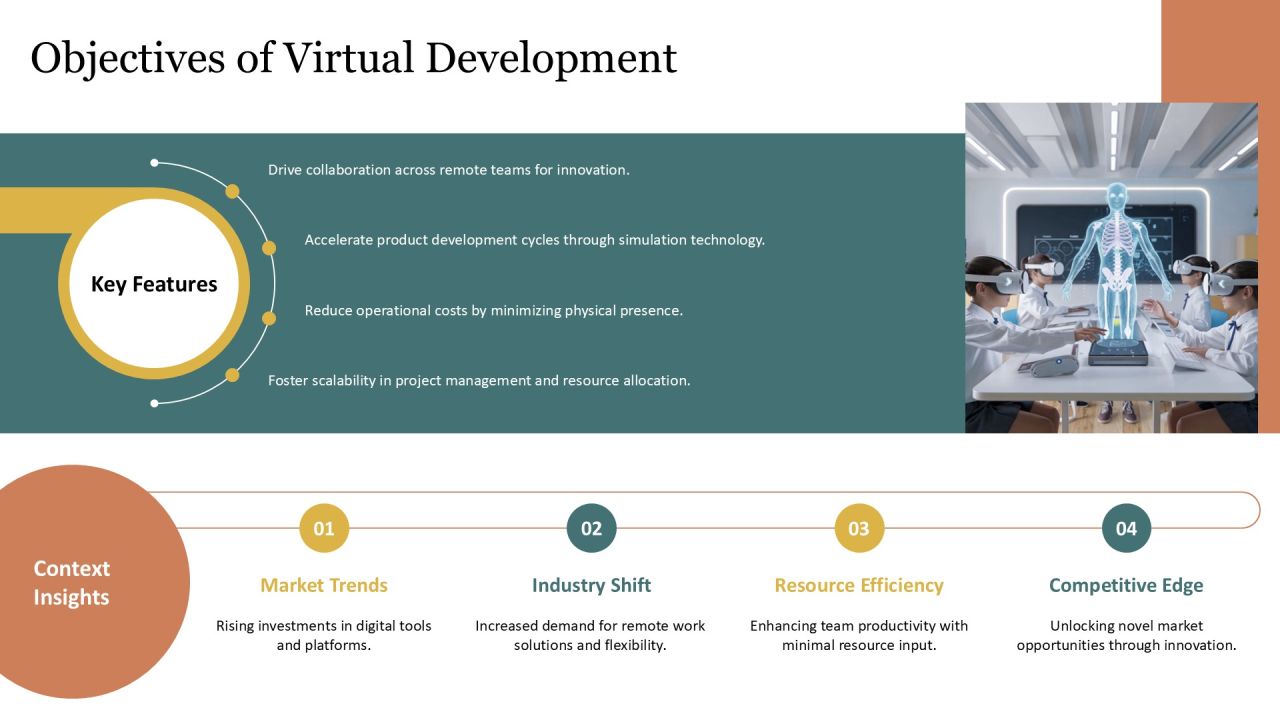Click text 'Foster scalability in project management and resource allocation.'
Viewport: 1280px width, 720px height.
tap(479, 380)
